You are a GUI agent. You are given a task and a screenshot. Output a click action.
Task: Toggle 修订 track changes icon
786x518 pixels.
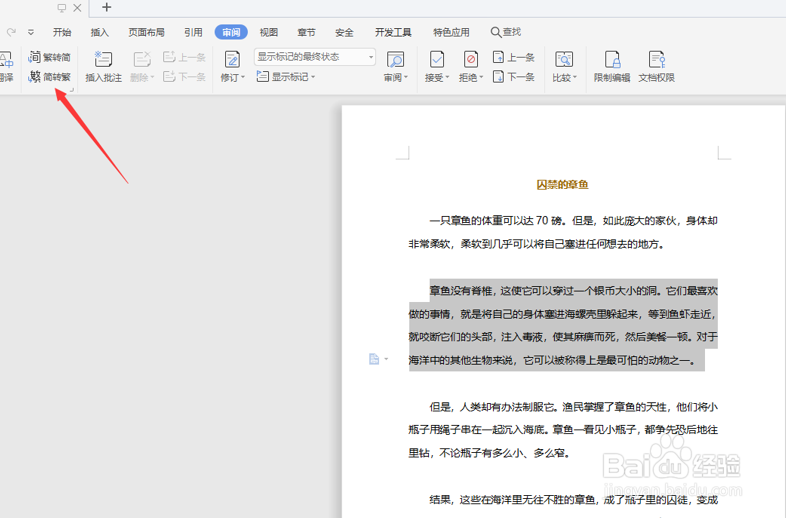[232, 60]
